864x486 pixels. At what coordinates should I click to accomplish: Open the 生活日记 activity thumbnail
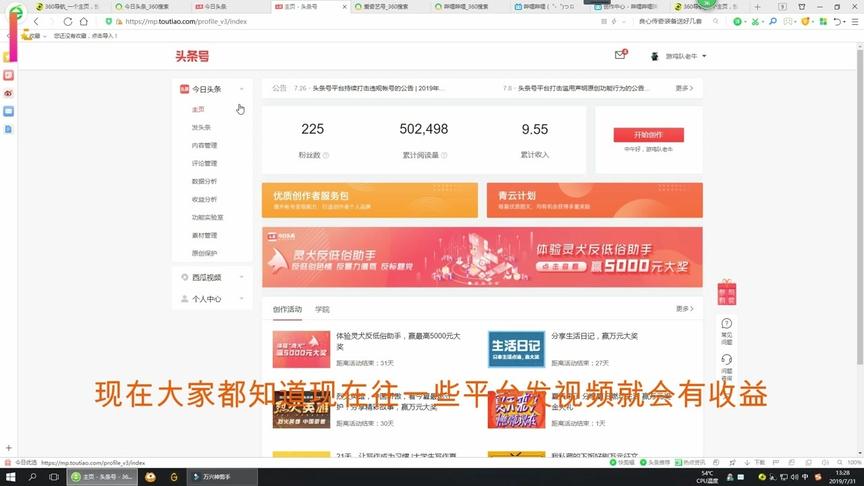click(516, 349)
